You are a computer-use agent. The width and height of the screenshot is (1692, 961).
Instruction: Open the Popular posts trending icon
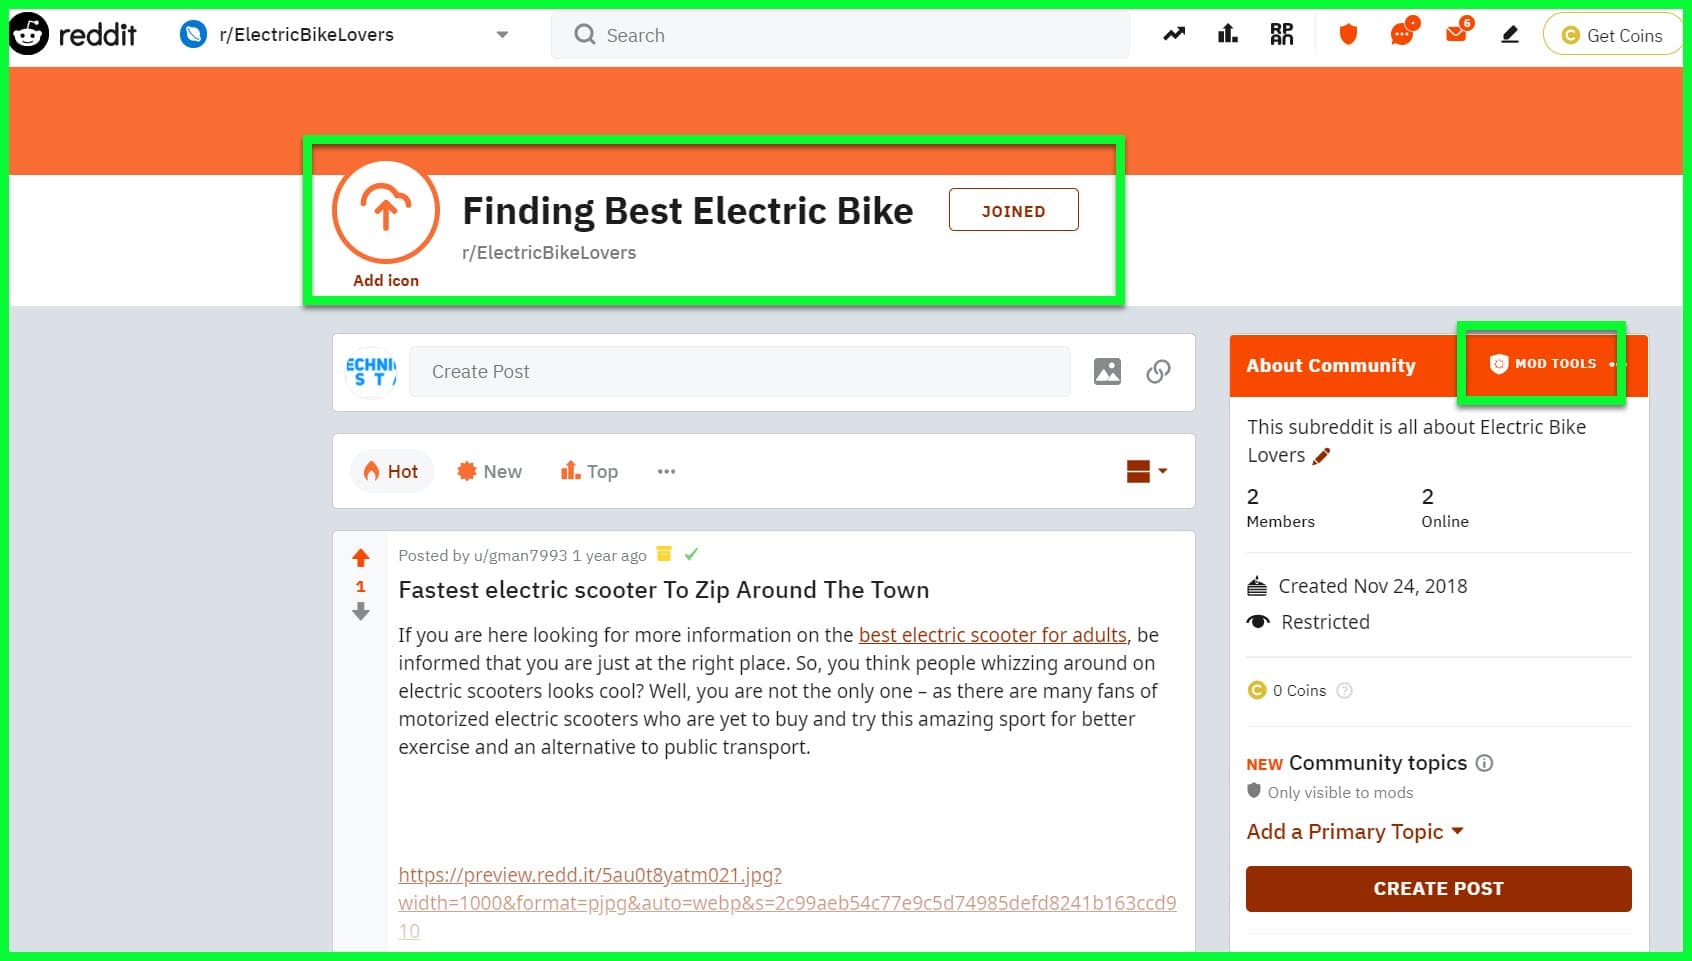pos(1174,34)
